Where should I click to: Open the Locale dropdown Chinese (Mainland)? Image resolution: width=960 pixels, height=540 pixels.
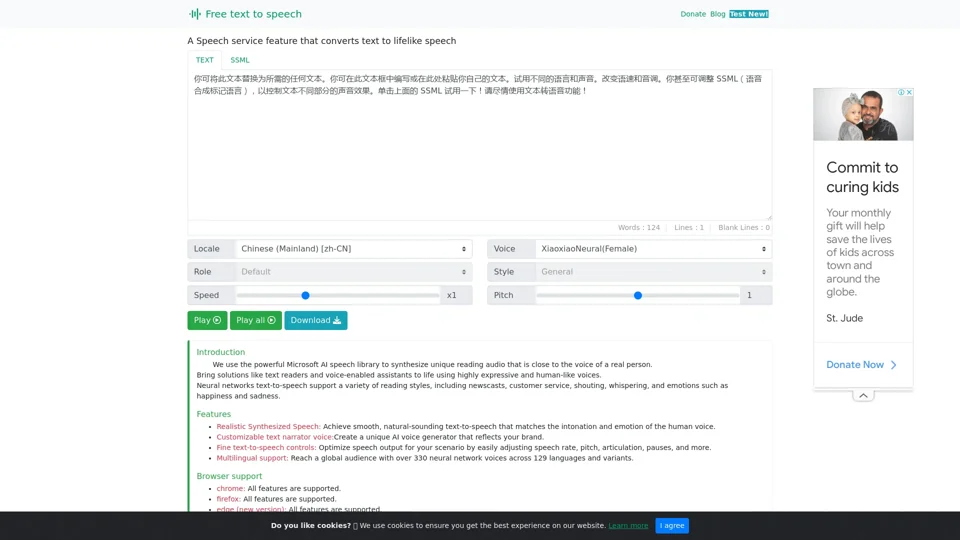tap(353, 249)
